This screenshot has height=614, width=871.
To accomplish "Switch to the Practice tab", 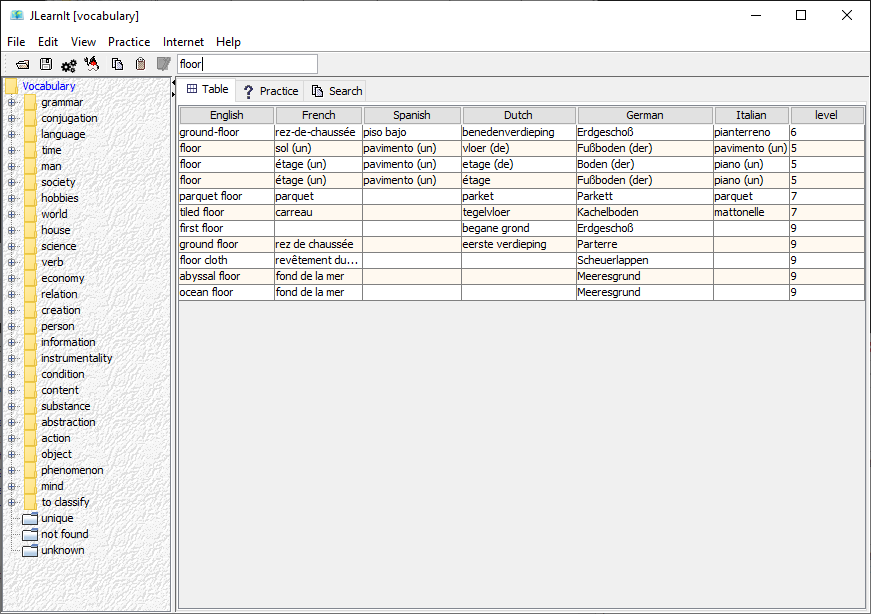I will coord(271,91).
